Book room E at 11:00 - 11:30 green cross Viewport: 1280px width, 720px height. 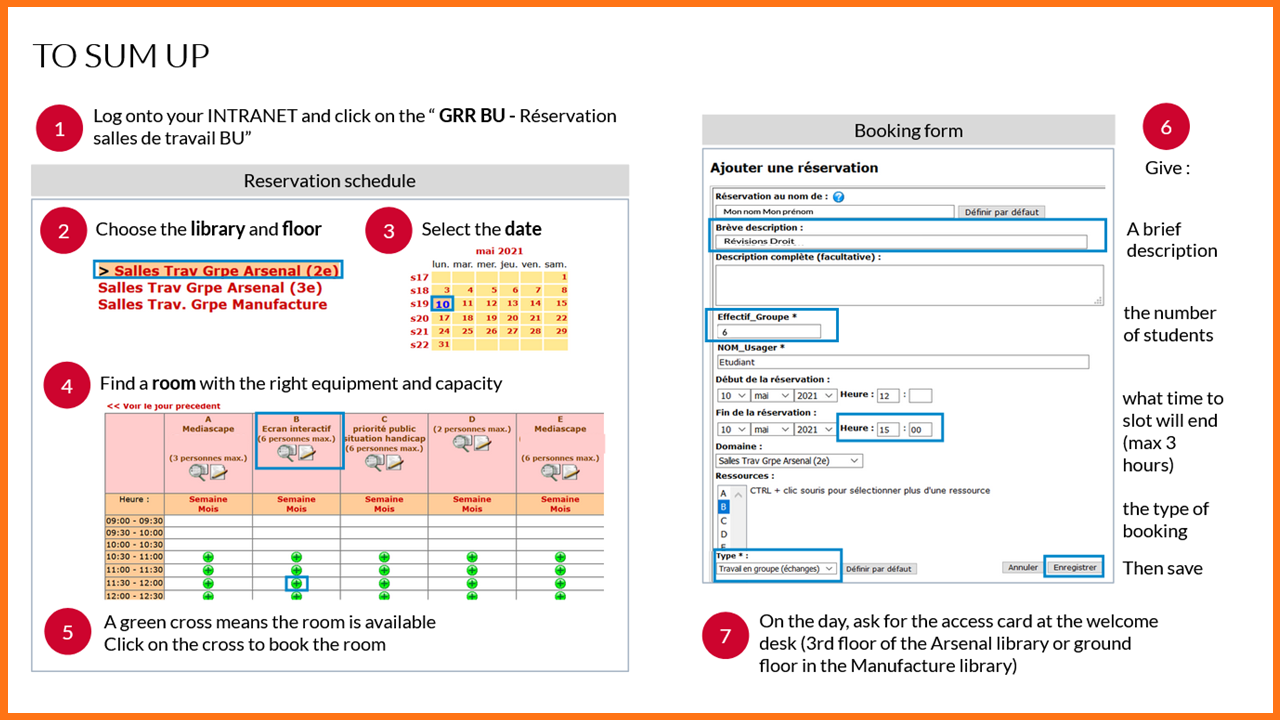click(x=560, y=570)
